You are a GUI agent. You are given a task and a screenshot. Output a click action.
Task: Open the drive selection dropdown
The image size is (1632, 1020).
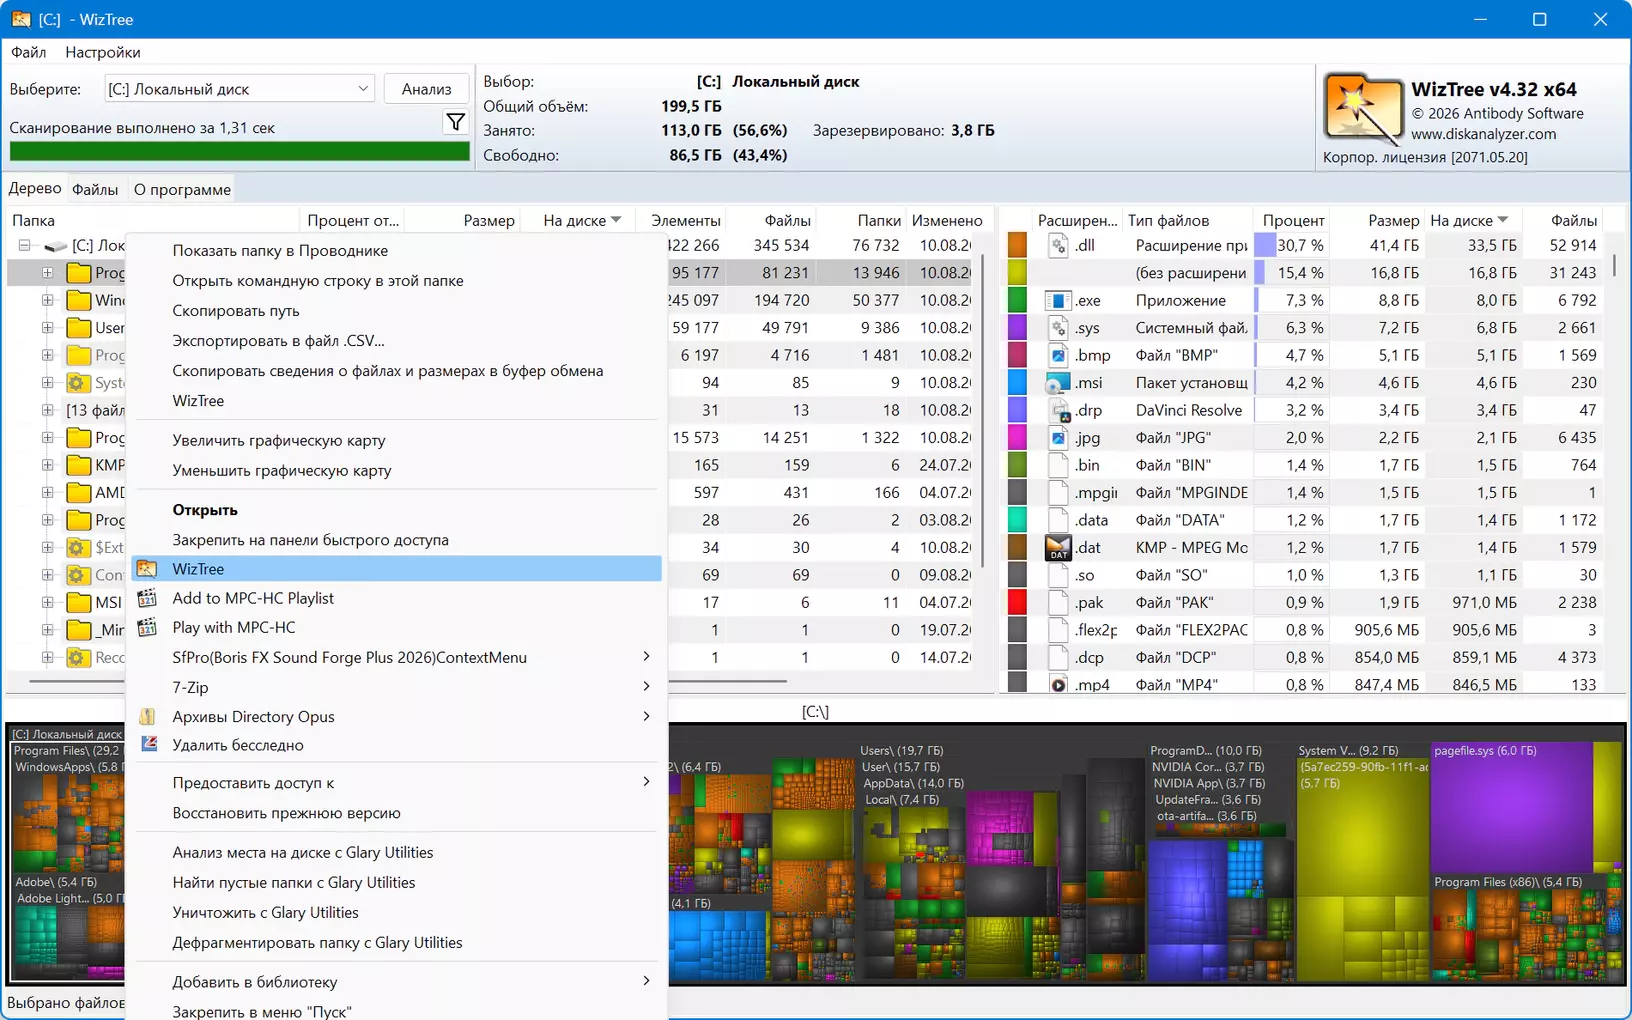(362, 89)
